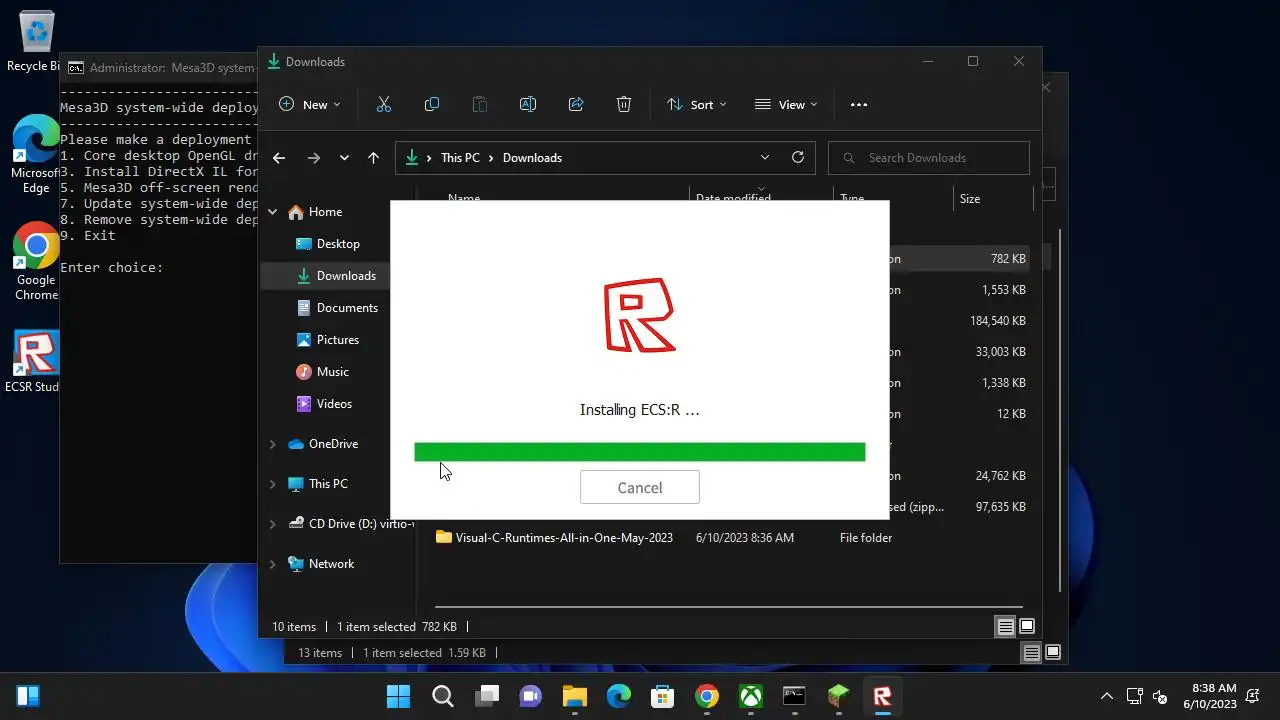The width and height of the screenshot is (1280, 720).
Task: Open File Explorer from the taskbar
Action: [574, 696]
